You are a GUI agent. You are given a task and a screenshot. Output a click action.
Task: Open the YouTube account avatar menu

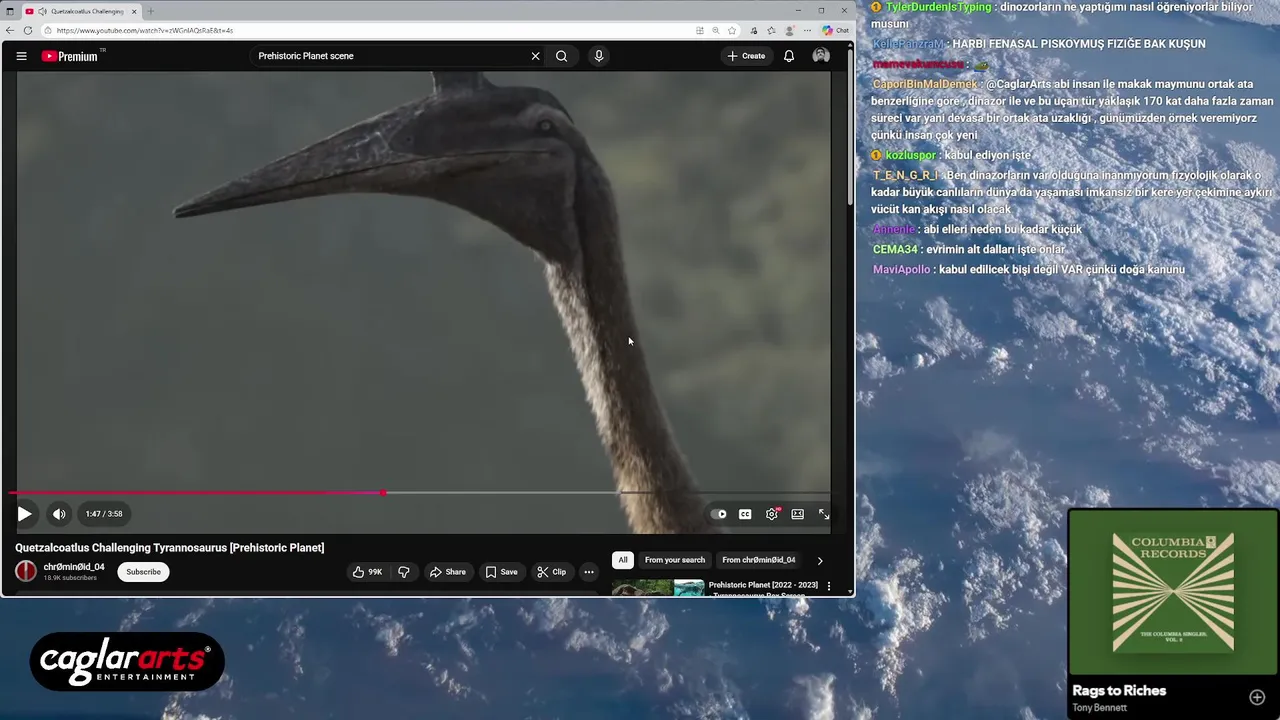click(821, 56)
